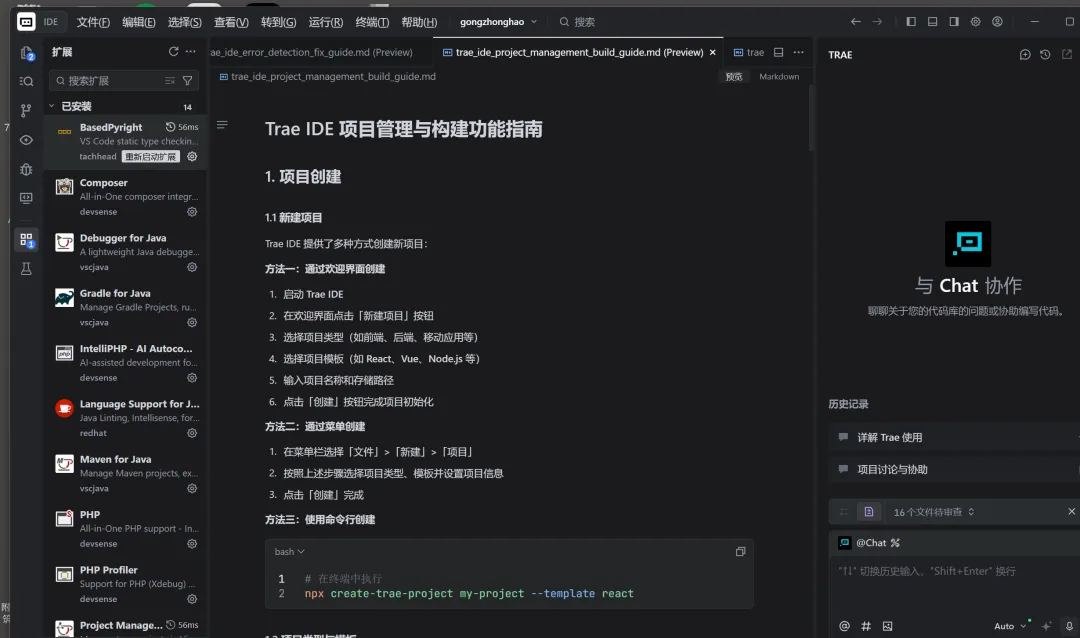Open the 终端(T) menu
The height and width of the screenshot is (638, 1080).
point(372,22)
